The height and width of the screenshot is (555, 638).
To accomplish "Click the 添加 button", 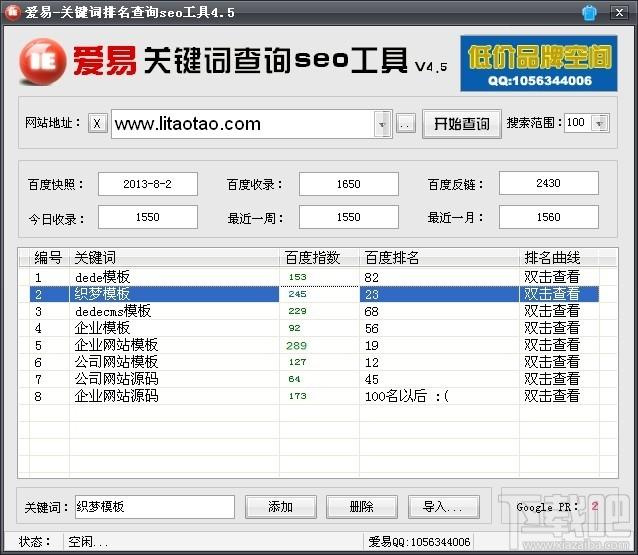I will coord(281,507).
